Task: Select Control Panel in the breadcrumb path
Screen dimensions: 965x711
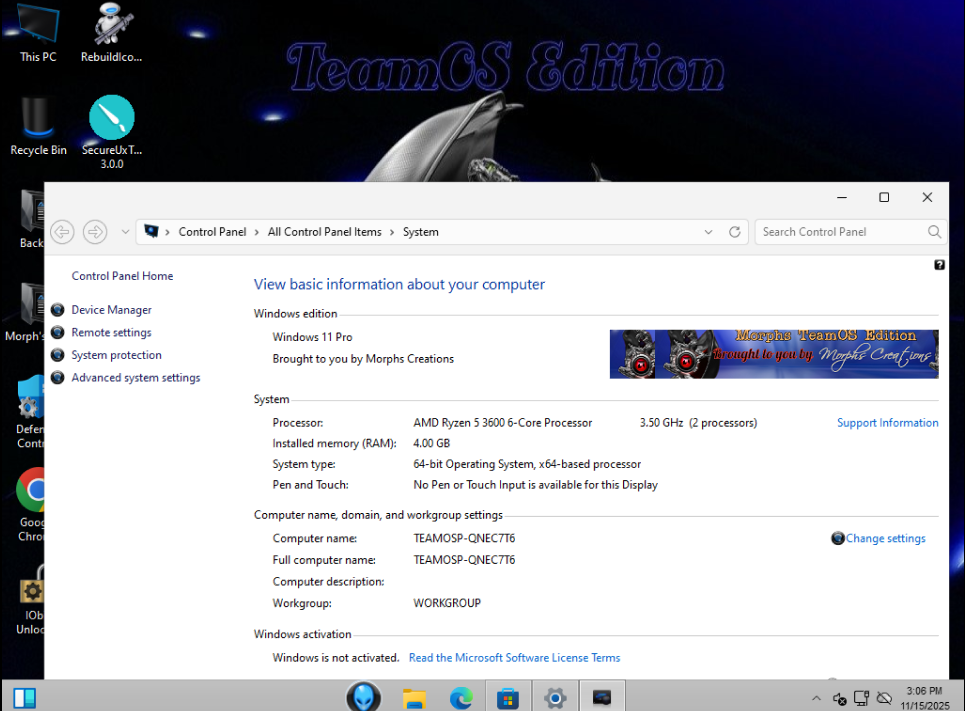Action: pos(212,232)
